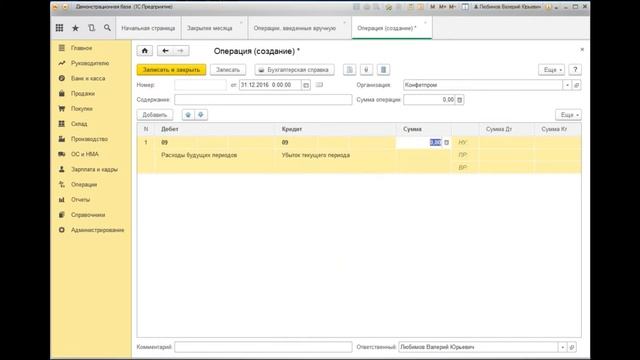Click the trash delete-mark icon

(383, 70)
